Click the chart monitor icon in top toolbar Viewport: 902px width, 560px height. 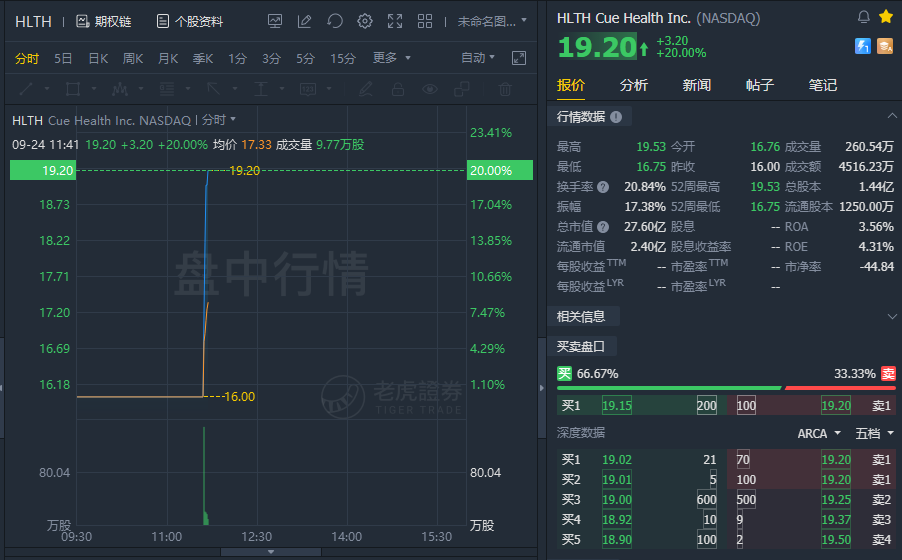tap(275, 21)
